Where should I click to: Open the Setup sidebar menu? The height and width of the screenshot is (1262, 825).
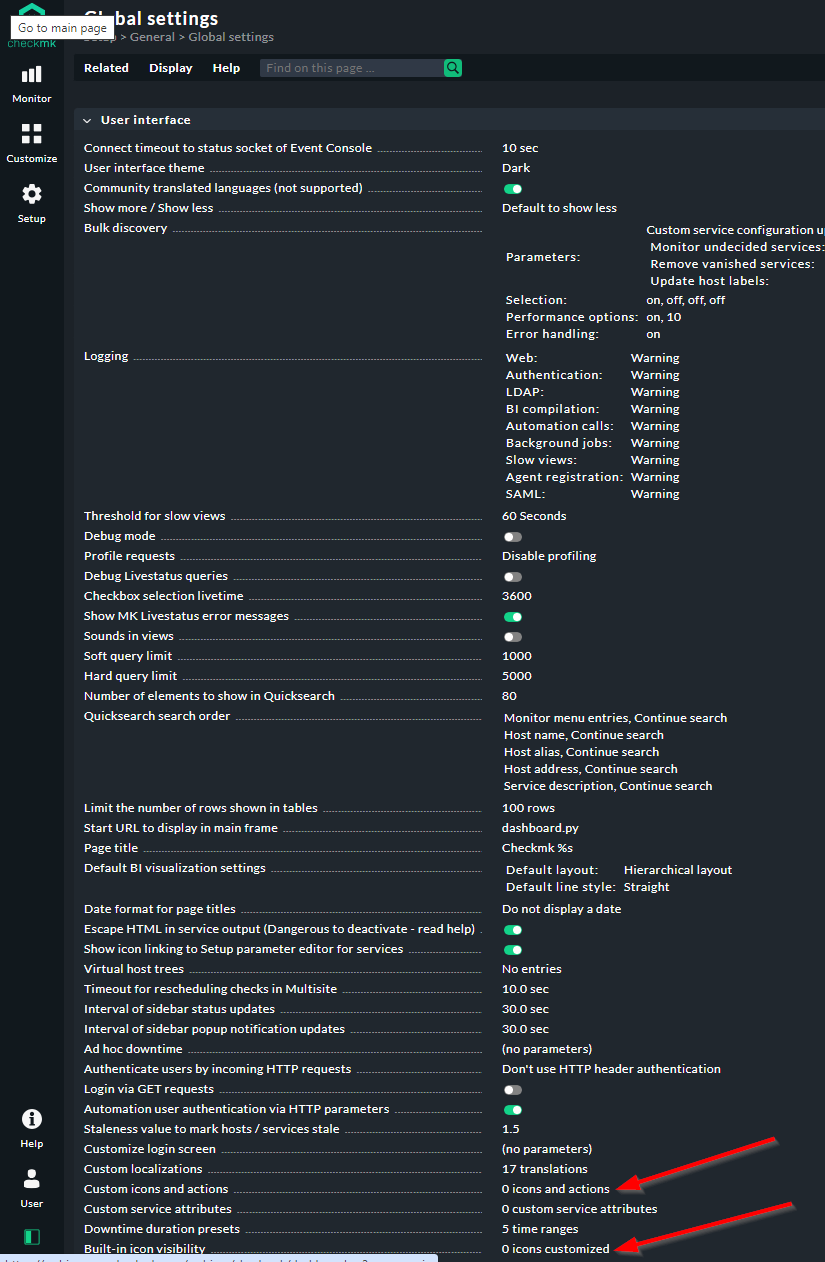31,200
